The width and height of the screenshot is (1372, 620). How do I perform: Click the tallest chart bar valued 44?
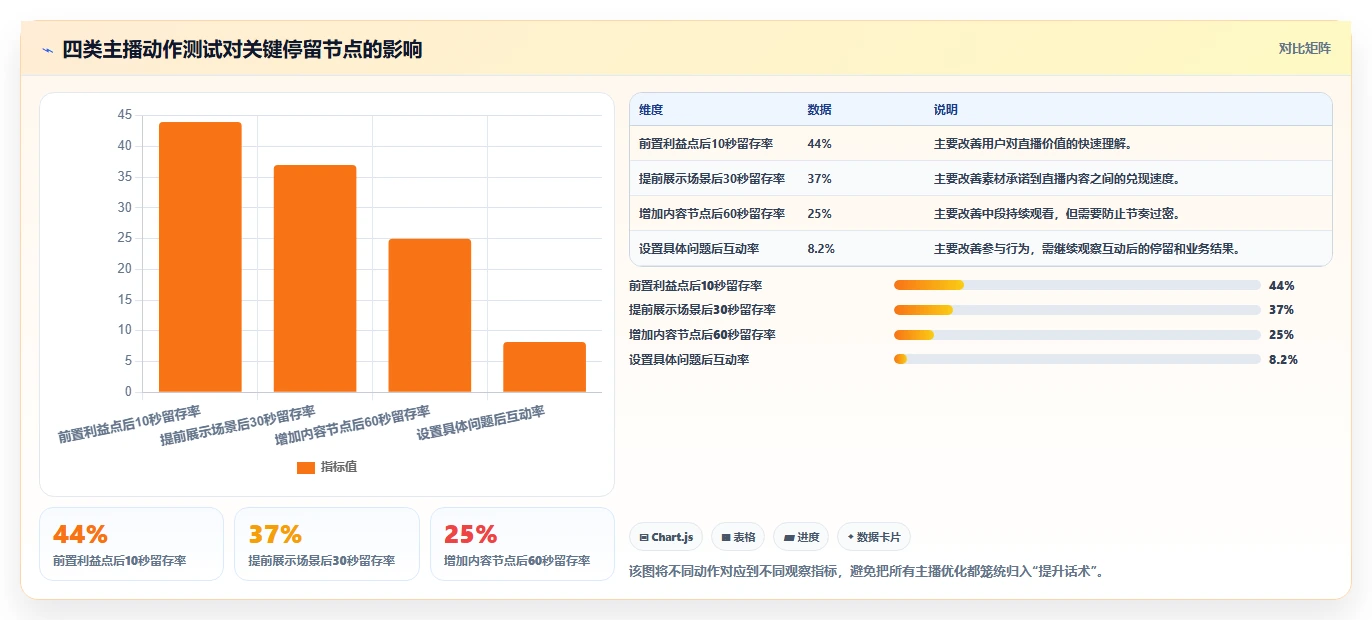(x=200, y=257)
